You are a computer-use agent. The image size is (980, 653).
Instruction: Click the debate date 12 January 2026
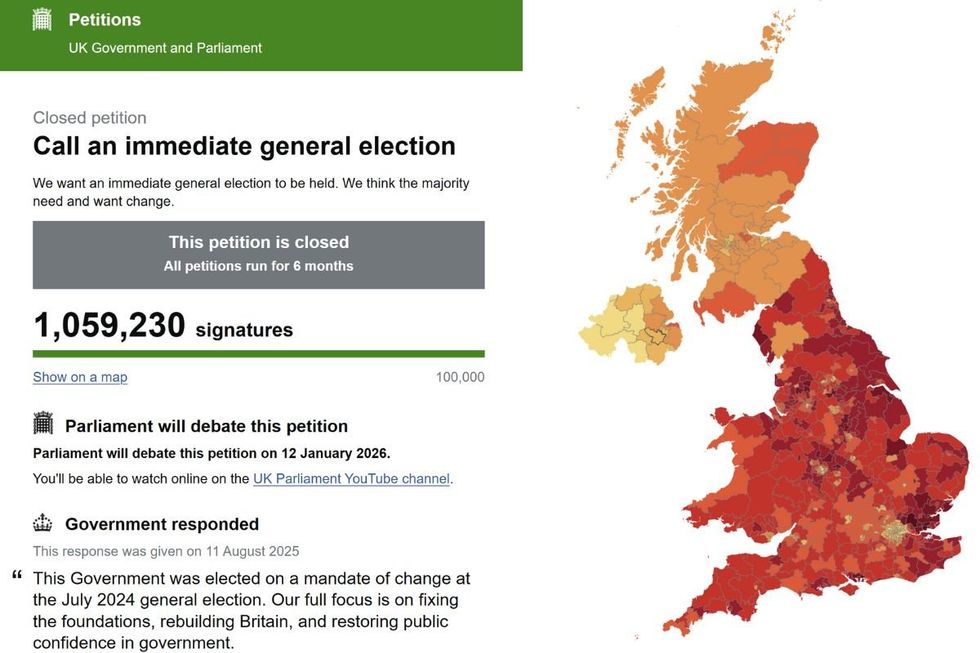tap(334, 452)
